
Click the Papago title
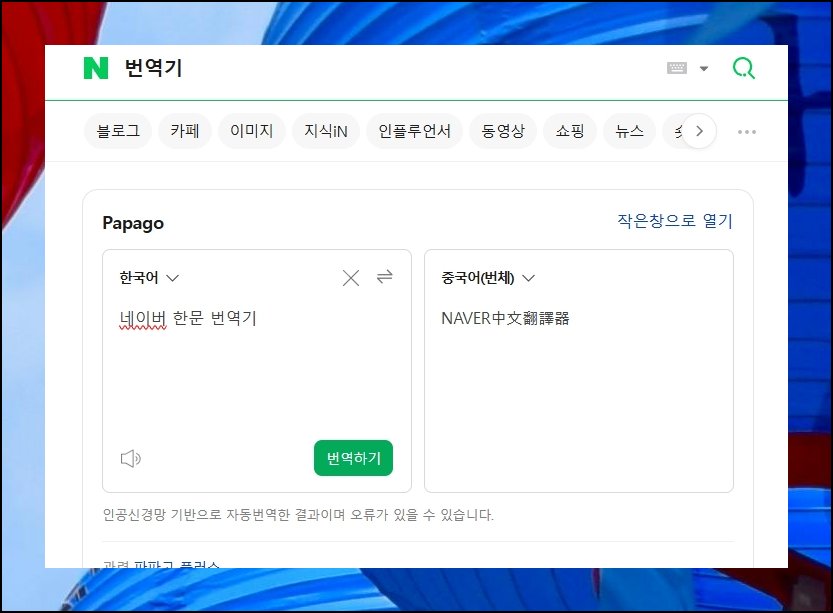(133, 223)
